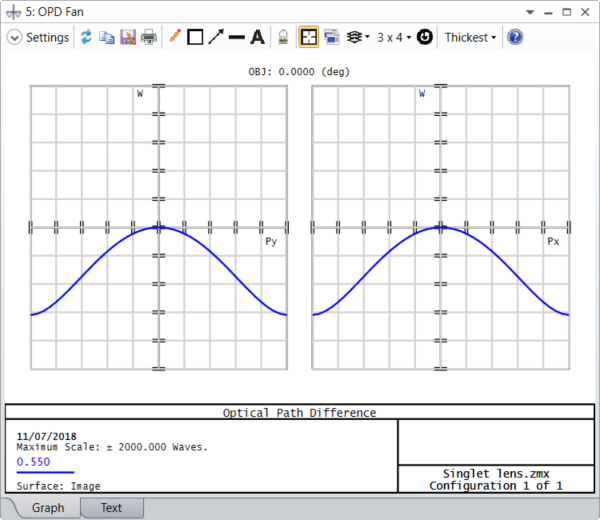Switch to the Graph tab
Screen dimensions: 600x520
pyautogui.click(x=48, y=508)
